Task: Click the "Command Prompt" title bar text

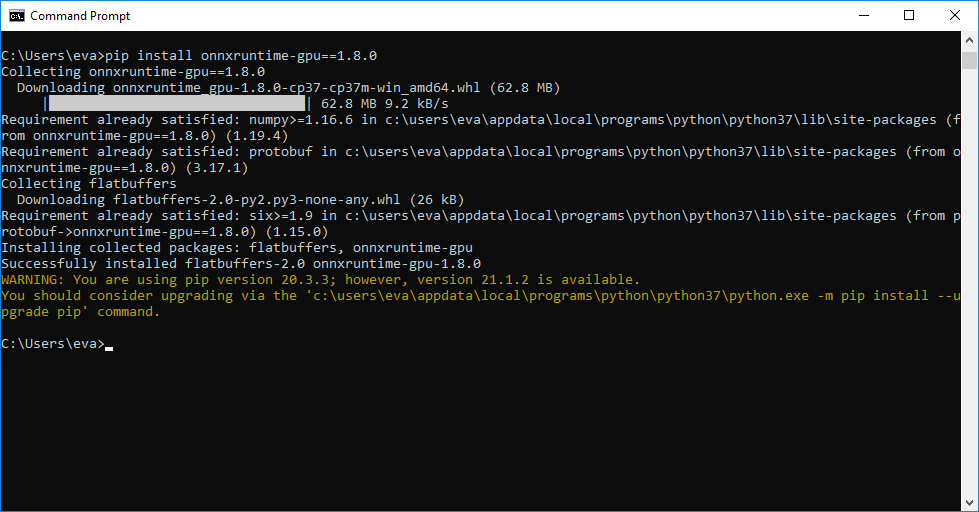Action: click(80, 16)
